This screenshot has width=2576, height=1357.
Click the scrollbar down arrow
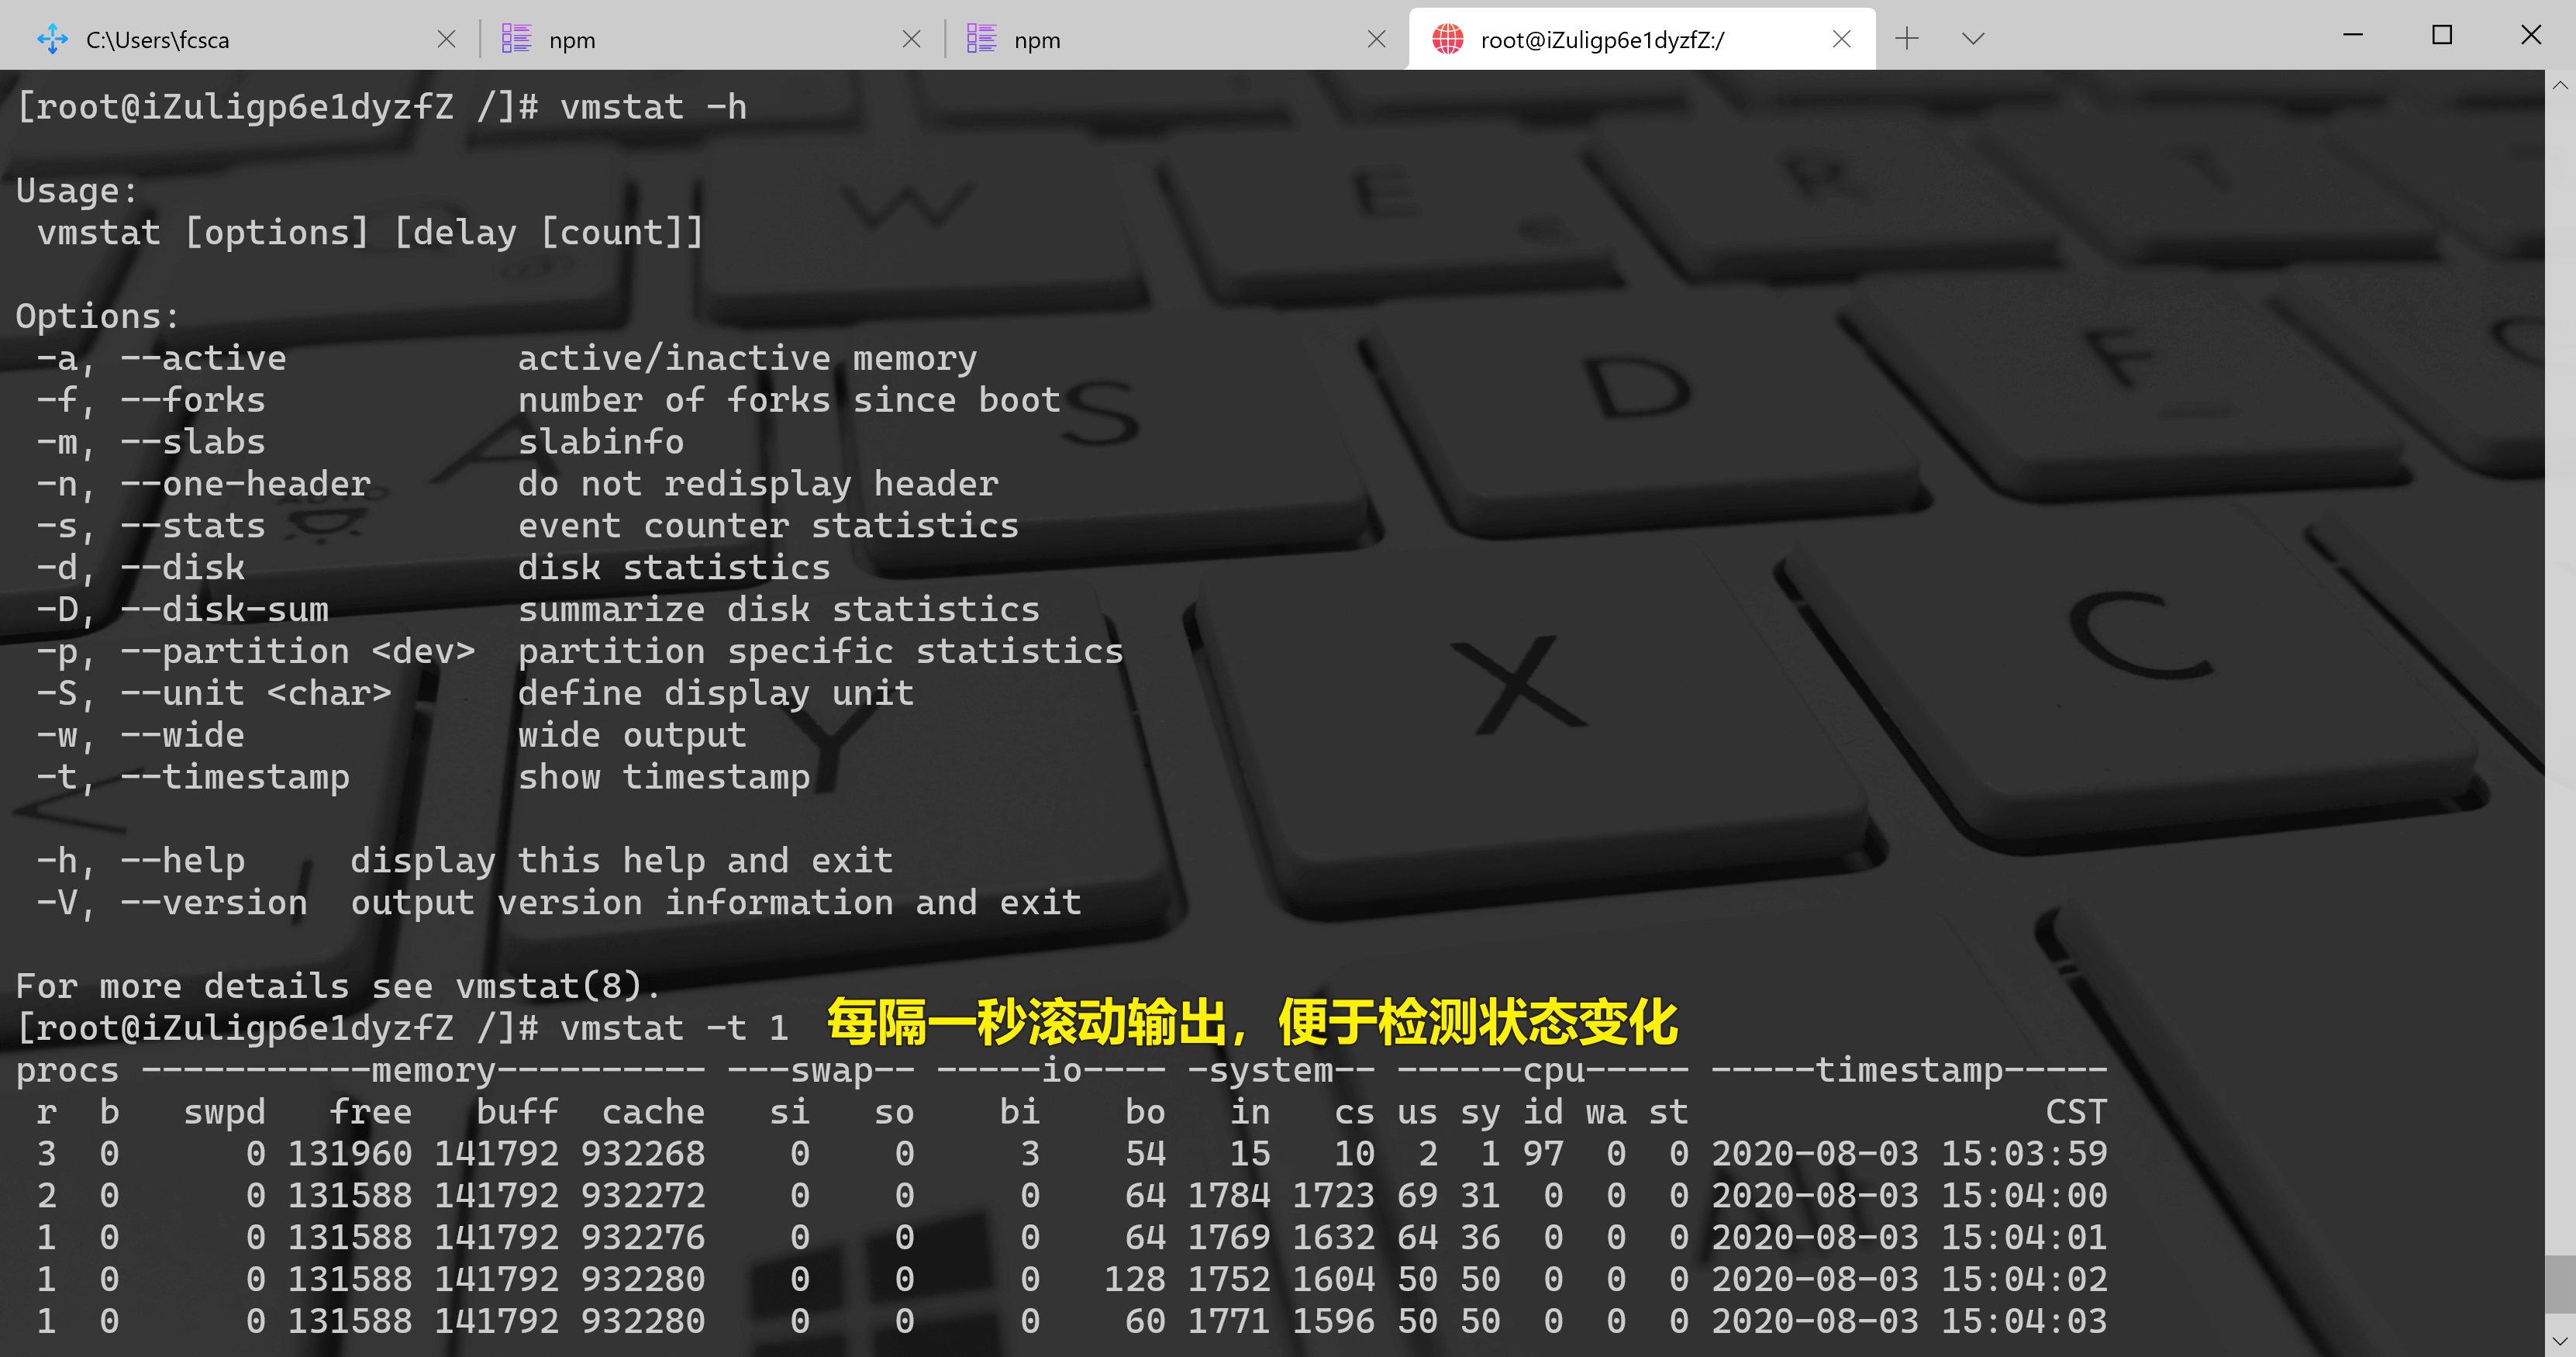(2560, 1341)
